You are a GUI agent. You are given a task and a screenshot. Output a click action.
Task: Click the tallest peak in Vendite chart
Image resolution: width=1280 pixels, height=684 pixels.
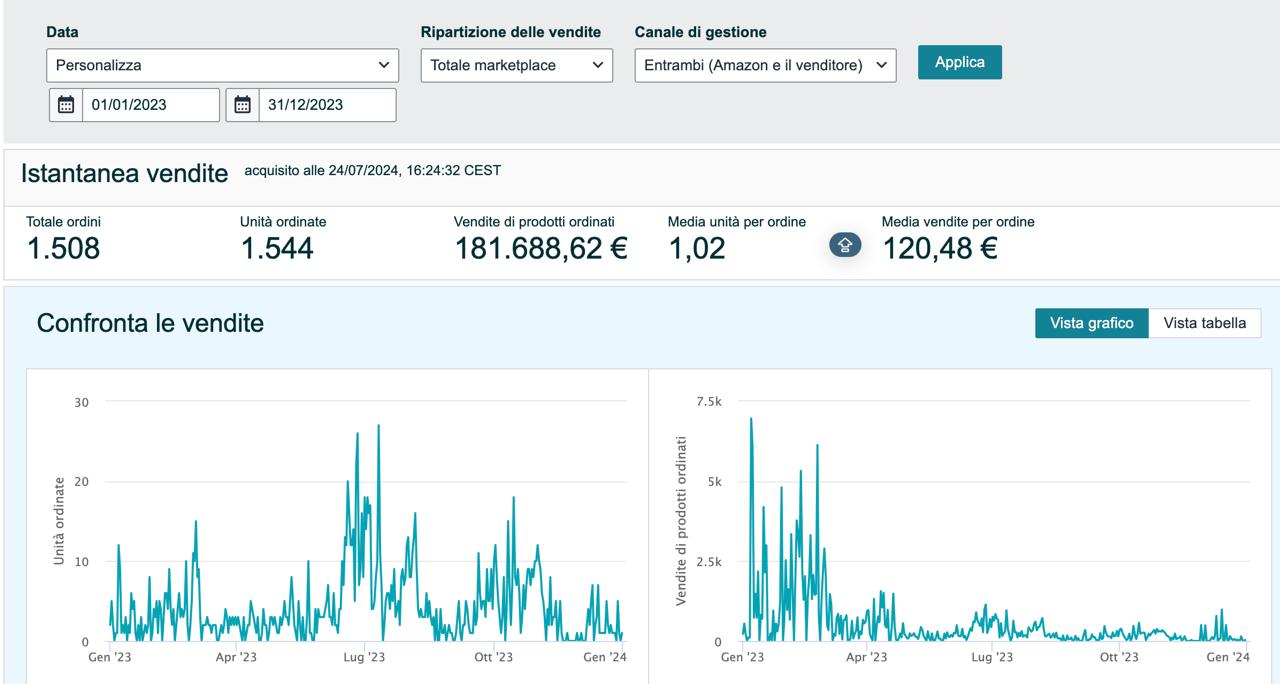tap(751, 419)
